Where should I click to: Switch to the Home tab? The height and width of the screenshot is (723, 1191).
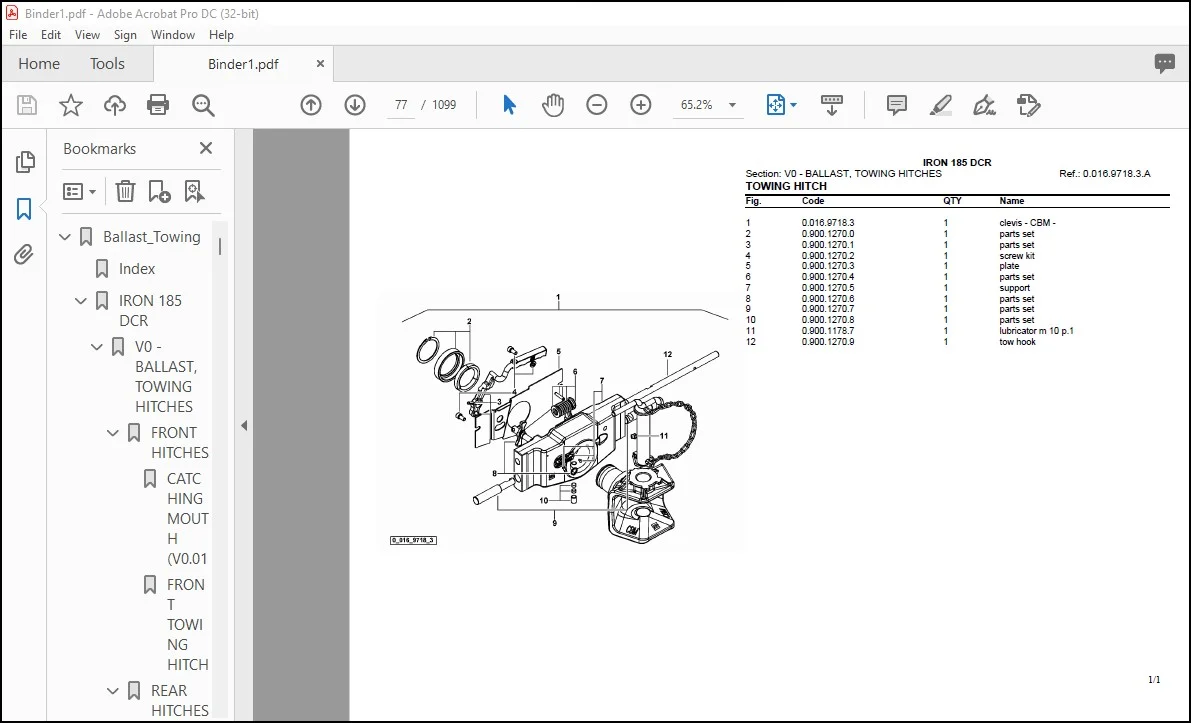click(x=39, y=64)
